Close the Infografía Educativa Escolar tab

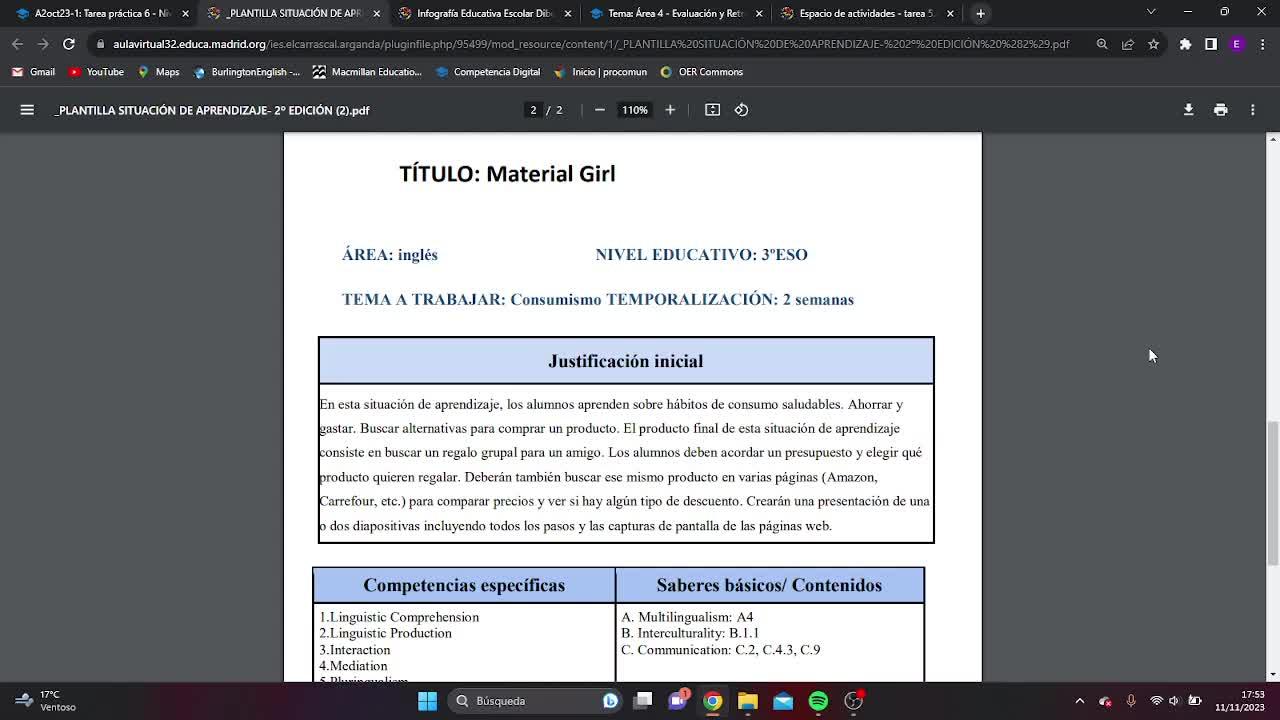[x=568, y=14]
